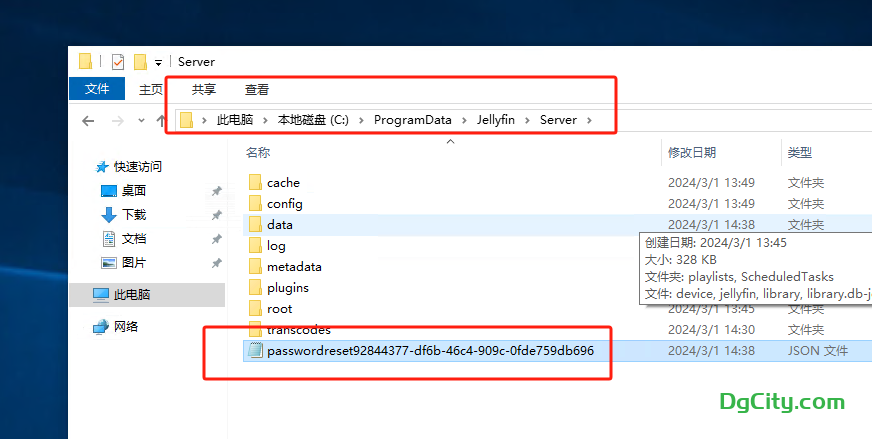Click the 下载 blue arrow icon

pyautogui.click(x=108, y=215)
